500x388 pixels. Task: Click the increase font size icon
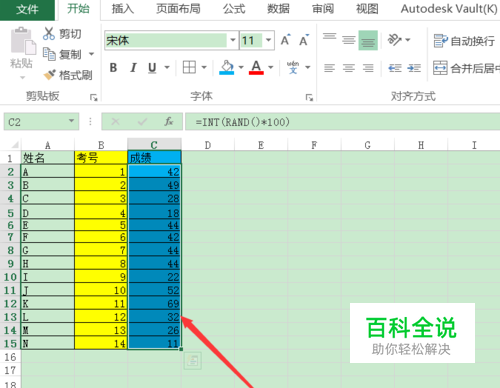click(x=286, y=40)
